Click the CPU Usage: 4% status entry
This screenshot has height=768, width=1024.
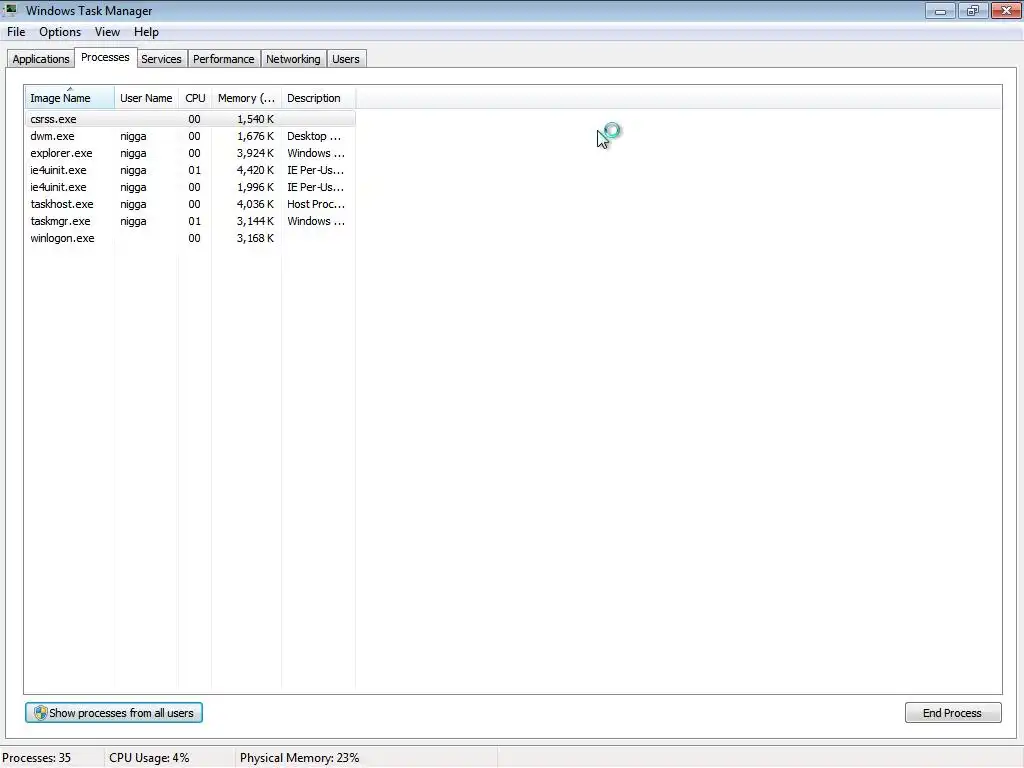(x=149, y=758)
